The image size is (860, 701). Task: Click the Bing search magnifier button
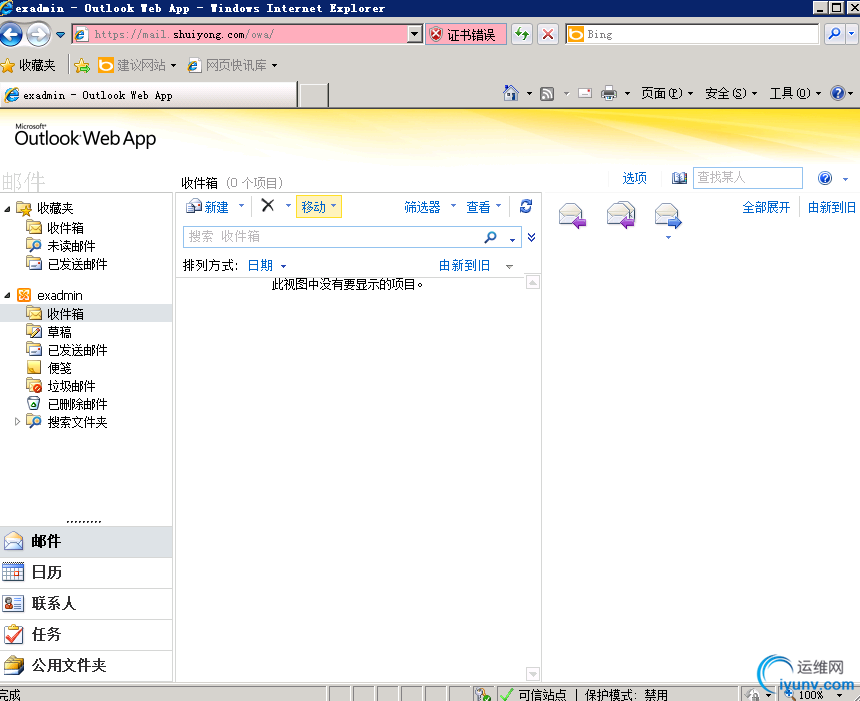tap(834, 34)
